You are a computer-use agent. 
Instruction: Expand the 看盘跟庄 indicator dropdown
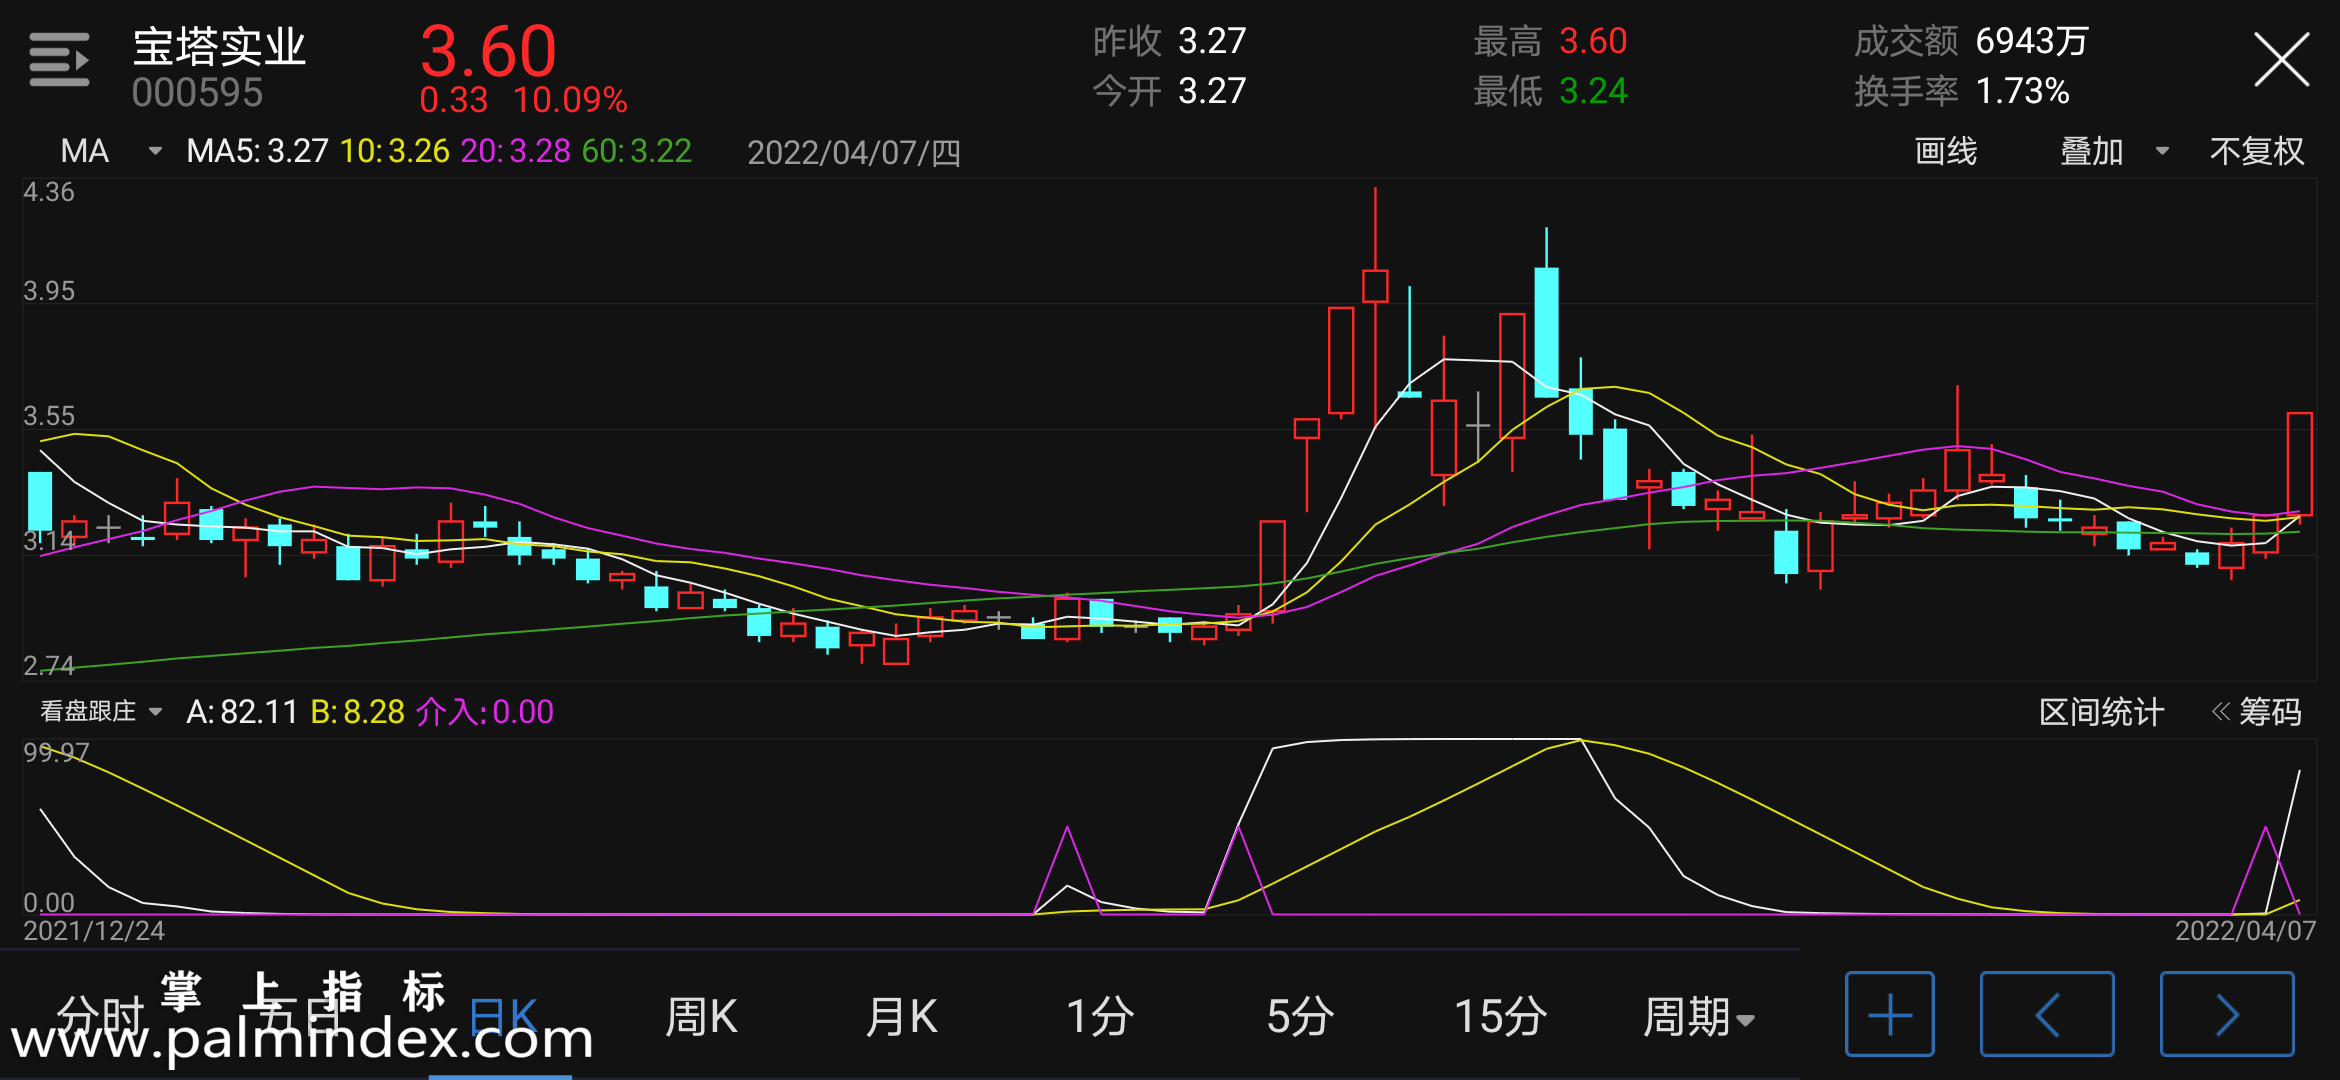[155, 711]
